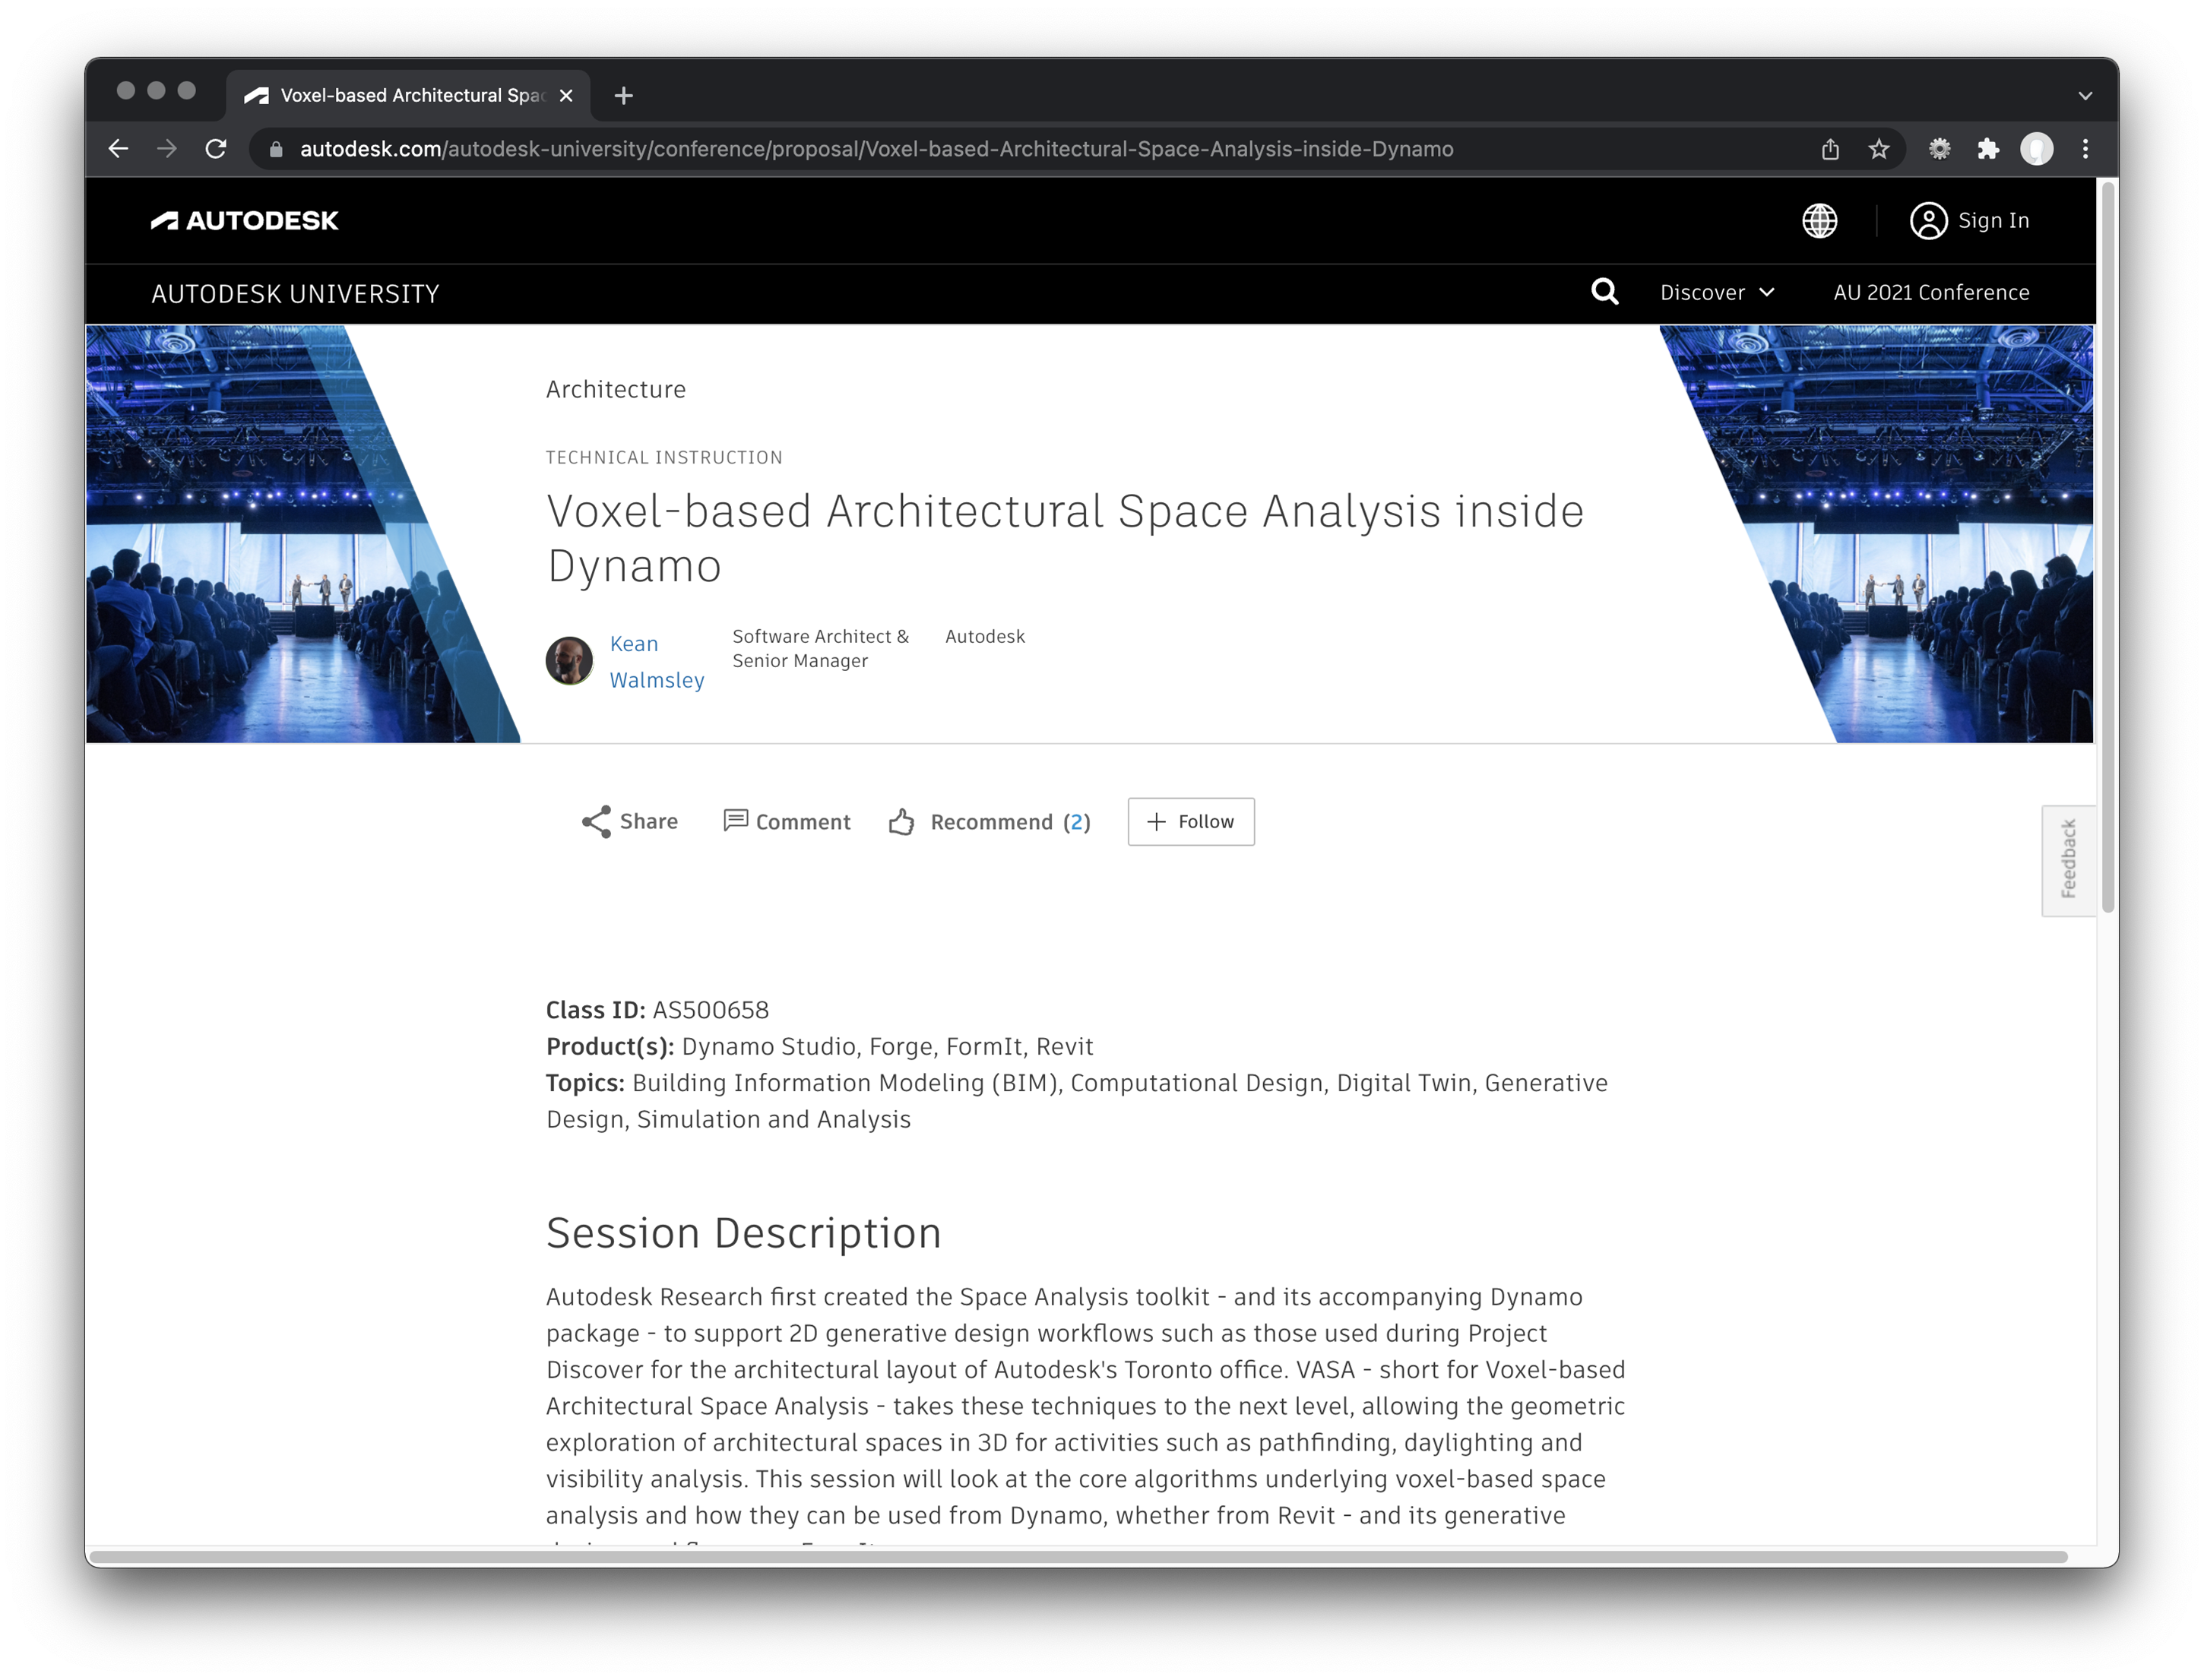This screenshot has height=1680, width=2204.
Task: Click the Share icon below the banner
Action: pyautogui.click(x=596, y=822)
